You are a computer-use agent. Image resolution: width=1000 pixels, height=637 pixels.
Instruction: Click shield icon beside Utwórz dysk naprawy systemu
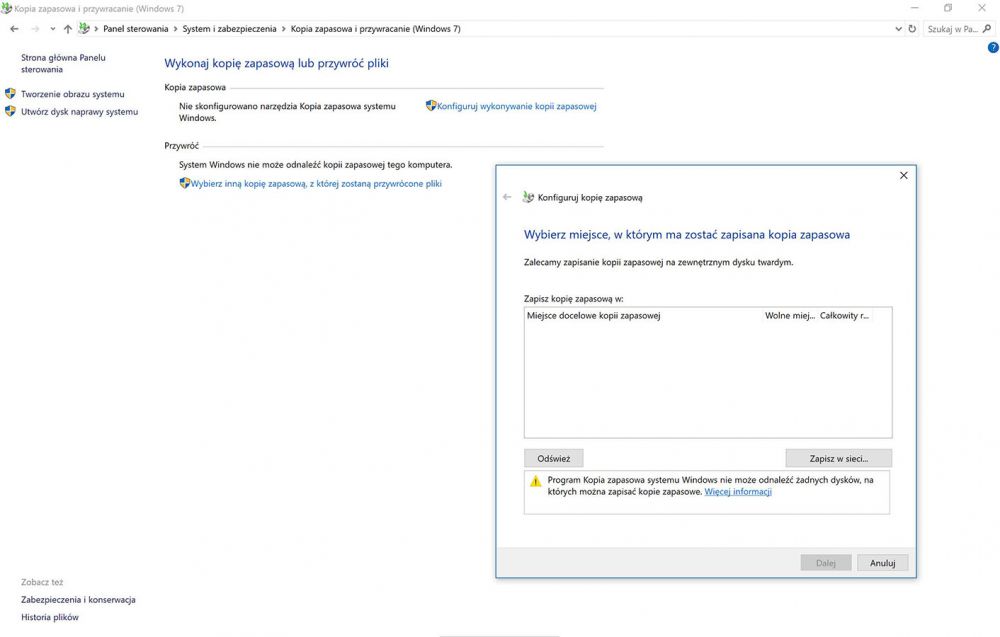tap(10, 112)
